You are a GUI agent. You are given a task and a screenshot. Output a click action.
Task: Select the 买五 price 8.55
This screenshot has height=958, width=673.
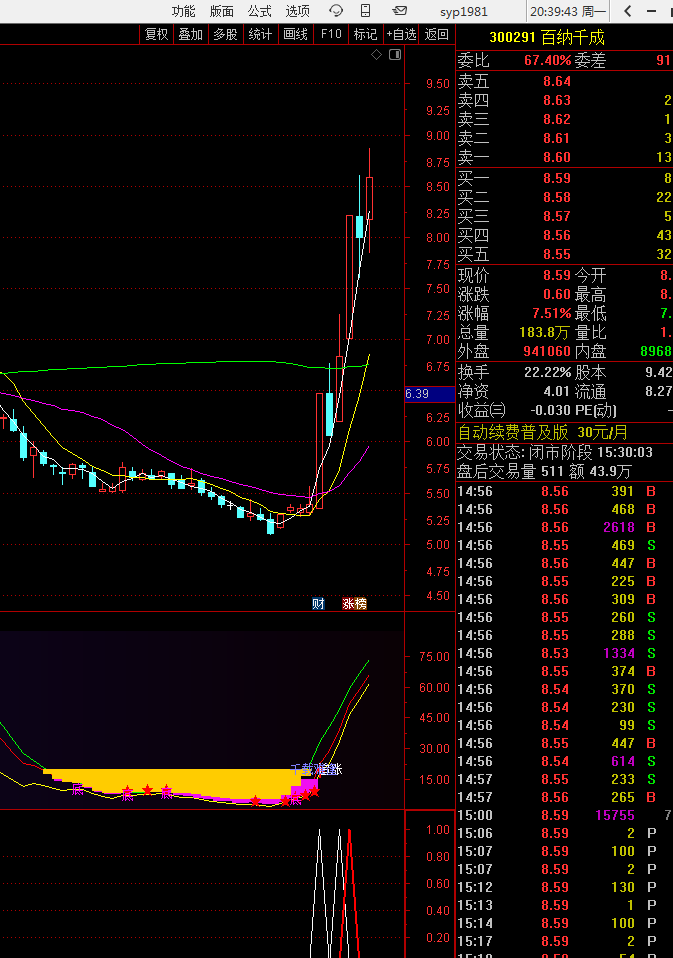pos(557,254)
